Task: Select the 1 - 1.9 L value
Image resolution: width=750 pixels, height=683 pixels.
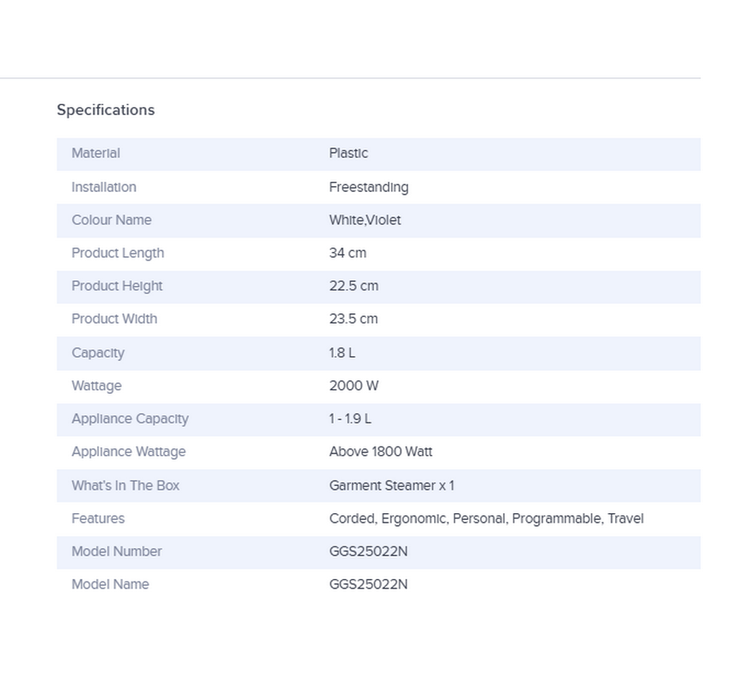Action: point(350,419)
